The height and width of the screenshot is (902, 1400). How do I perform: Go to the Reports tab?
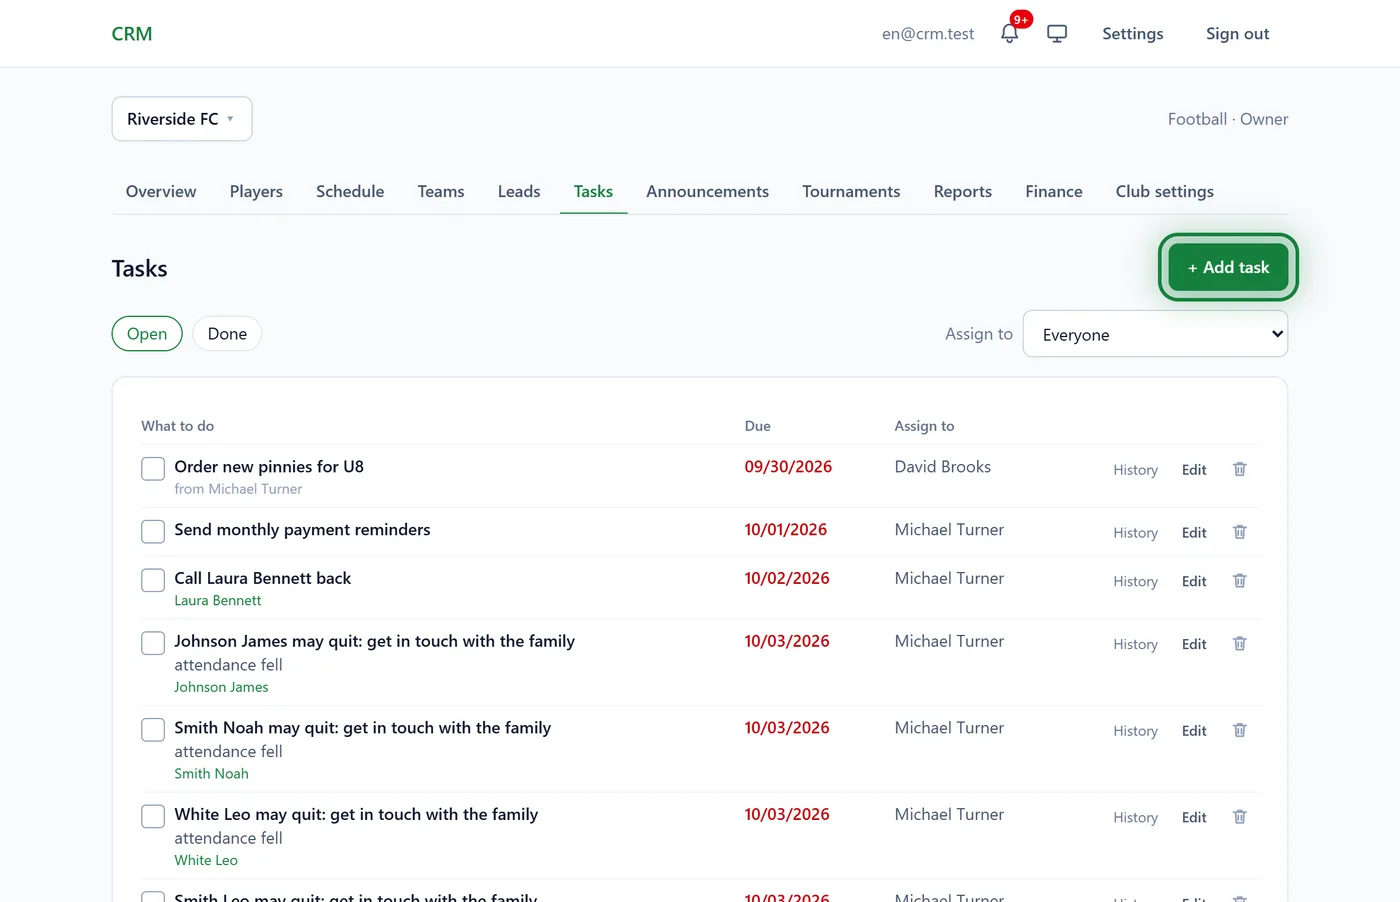pyautogui.click(x=963, y=191)
